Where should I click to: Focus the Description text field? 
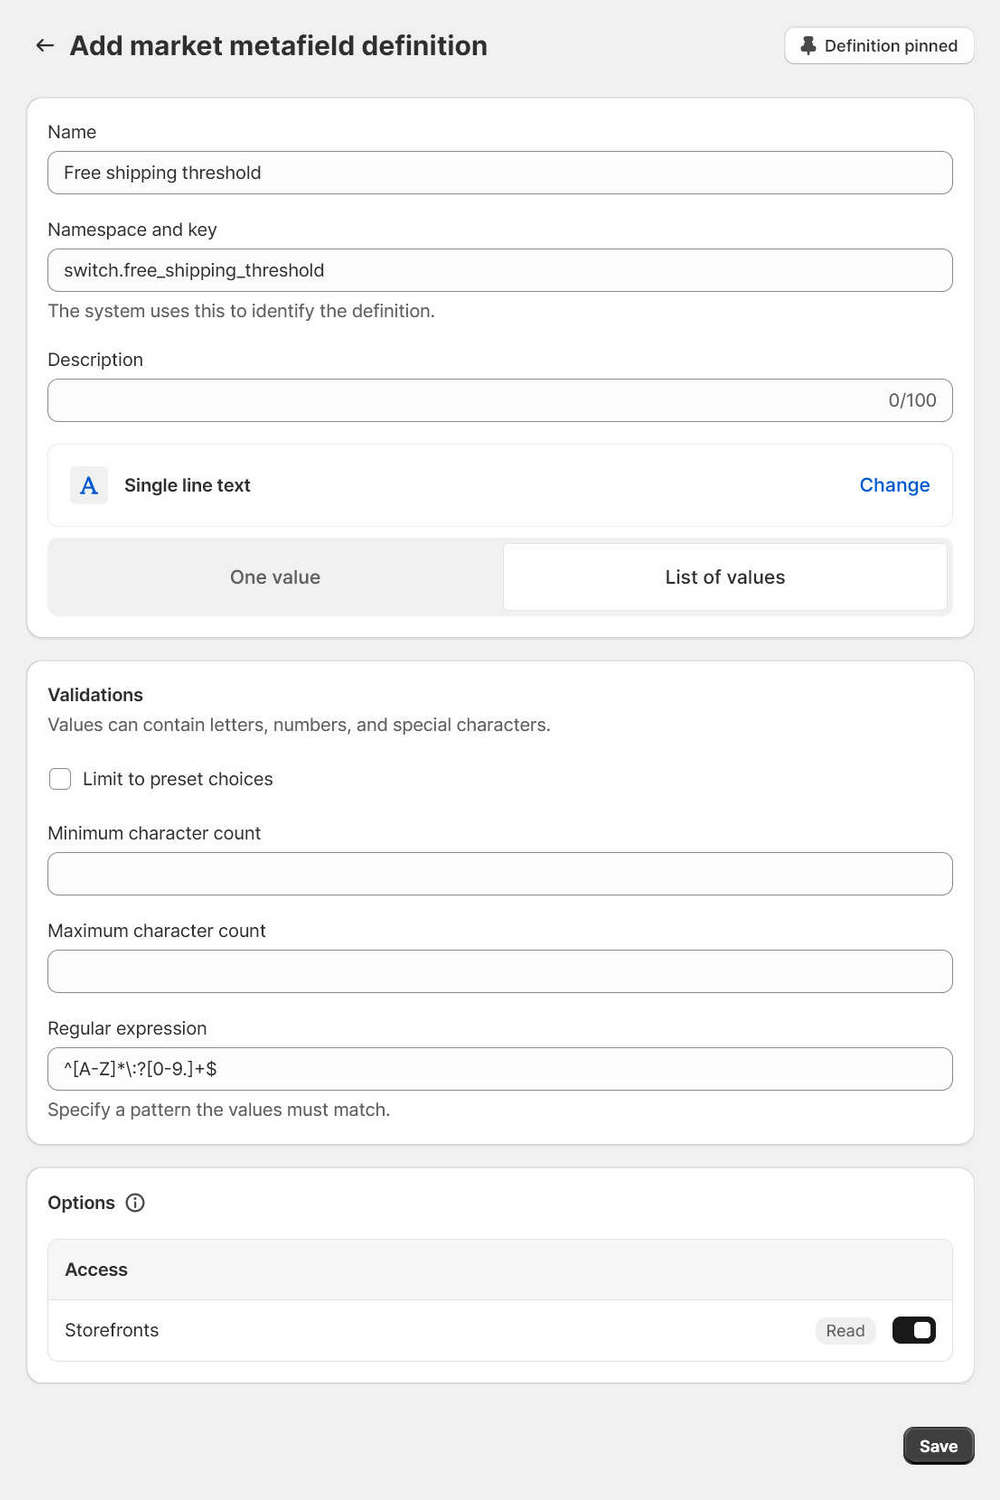(x=460, y=400)
